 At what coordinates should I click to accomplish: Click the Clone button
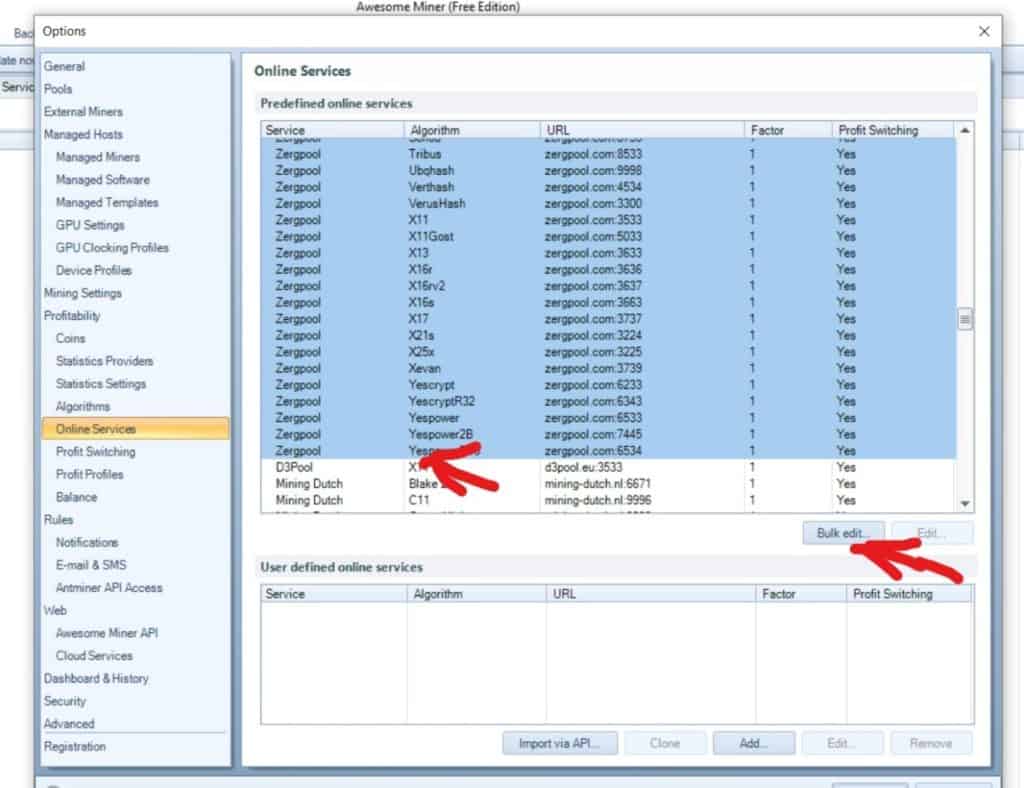click(x=665, y=744)
